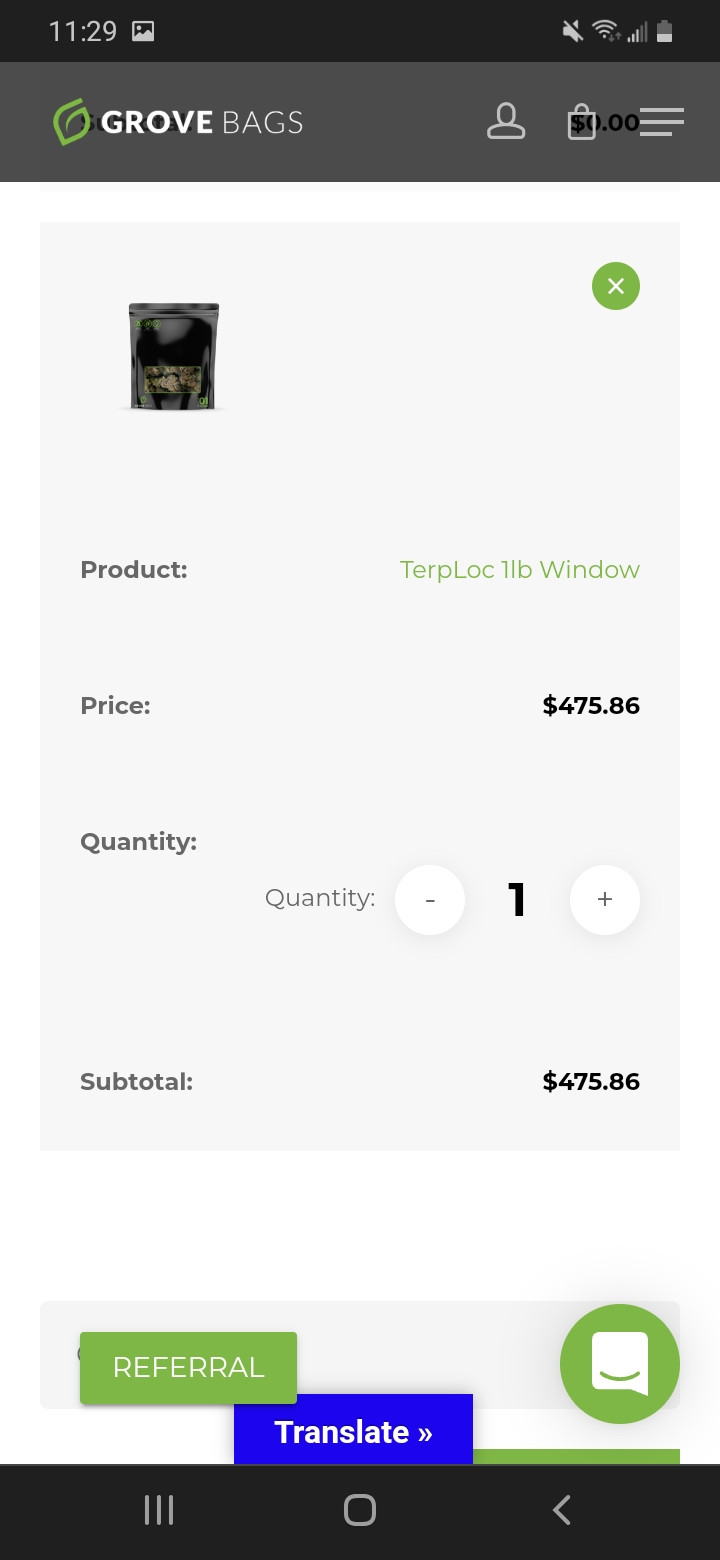The image size is (720, 1560).
Task: Open the hamburger navigation menu
Action: pos(662,122)
